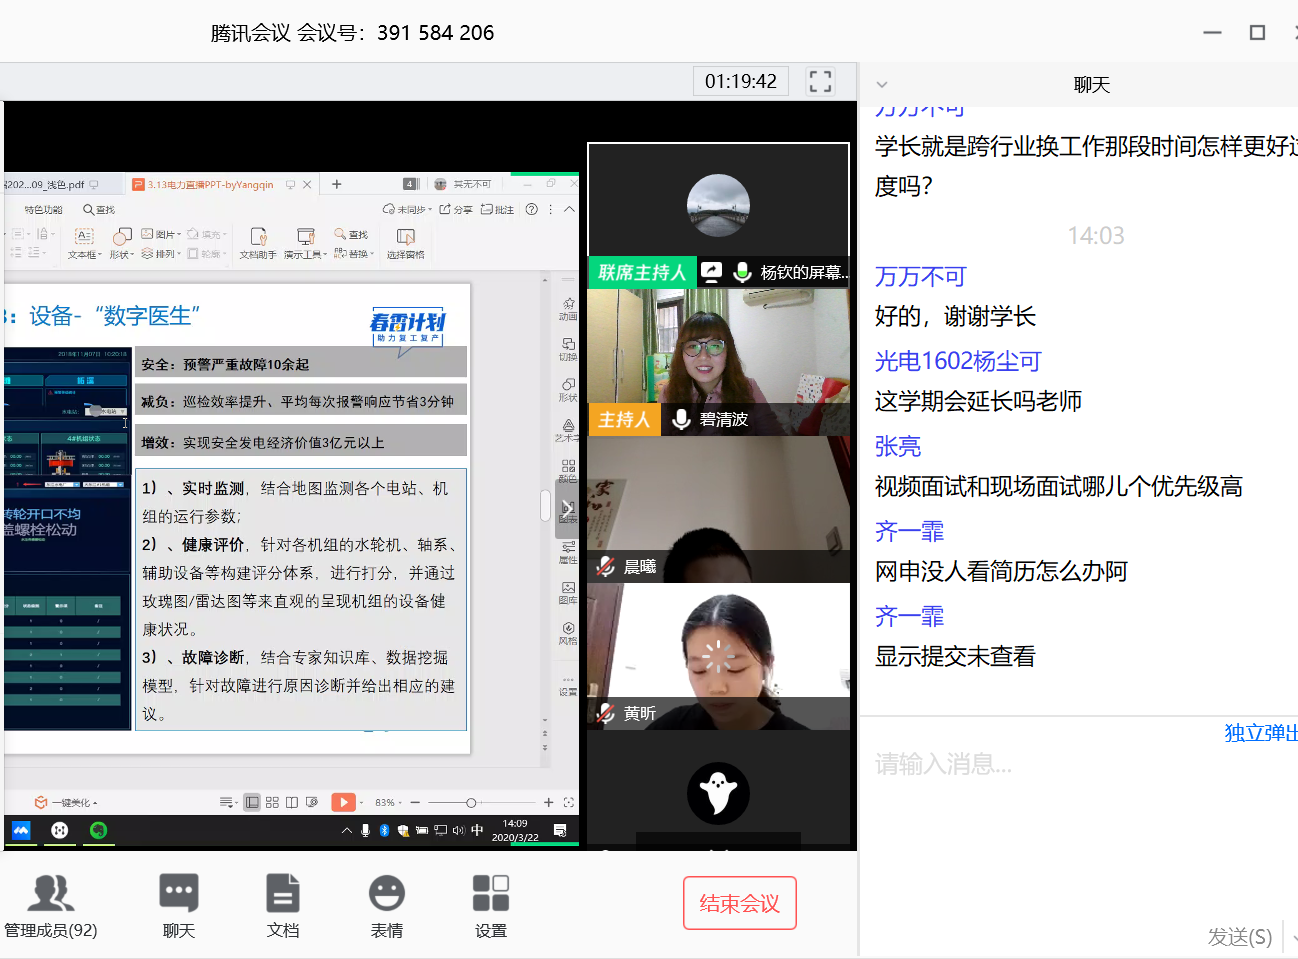Click the 独立弹出 pop-out chat link
The image size is (1298, 959).
[1261, 733]
